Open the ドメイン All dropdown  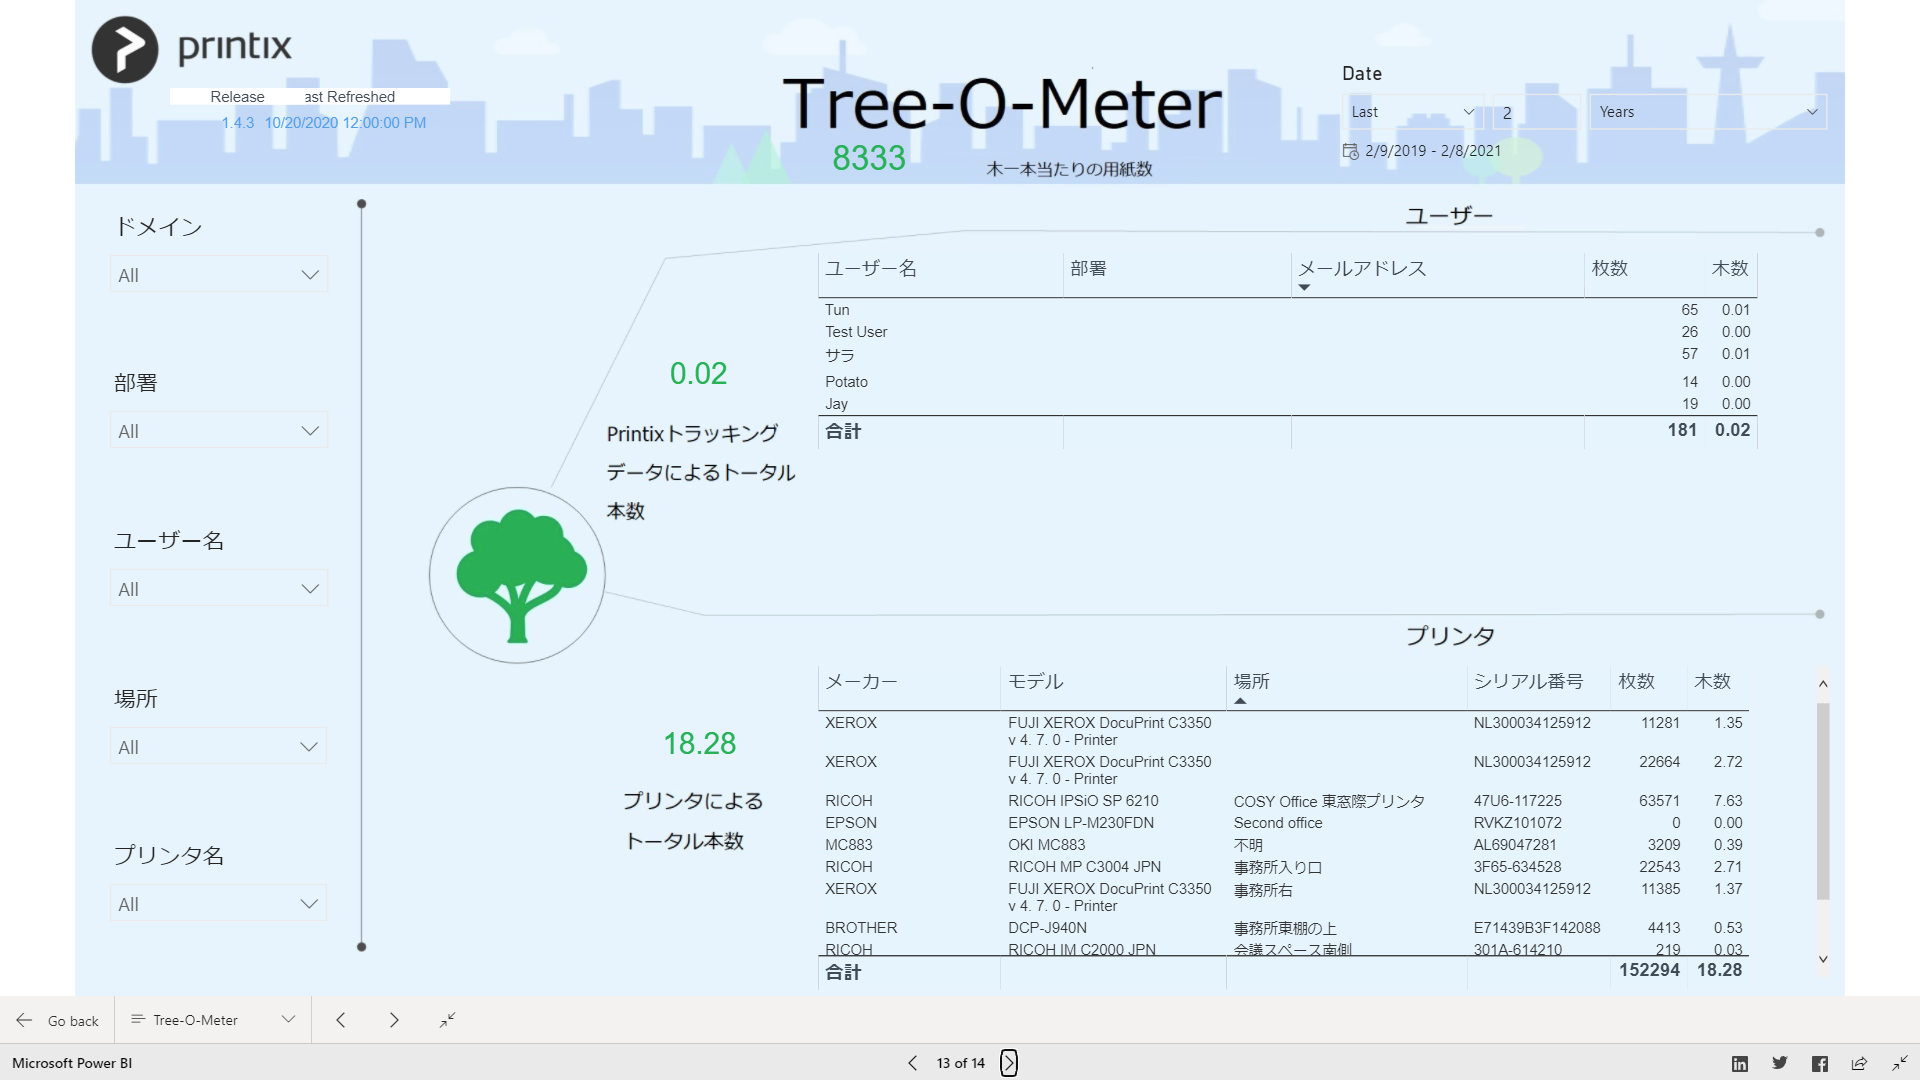pyautogui.click(x=218, y=275)
